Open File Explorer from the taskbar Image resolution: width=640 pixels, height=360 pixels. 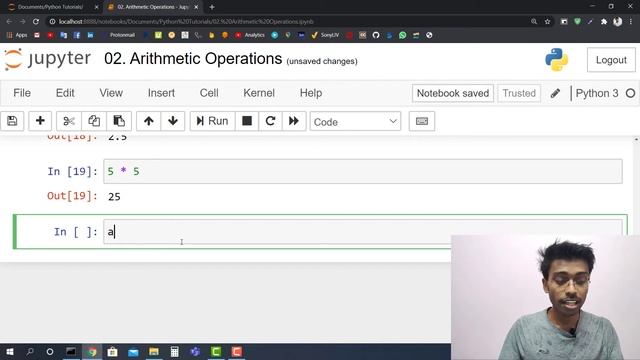click(154, 351)
